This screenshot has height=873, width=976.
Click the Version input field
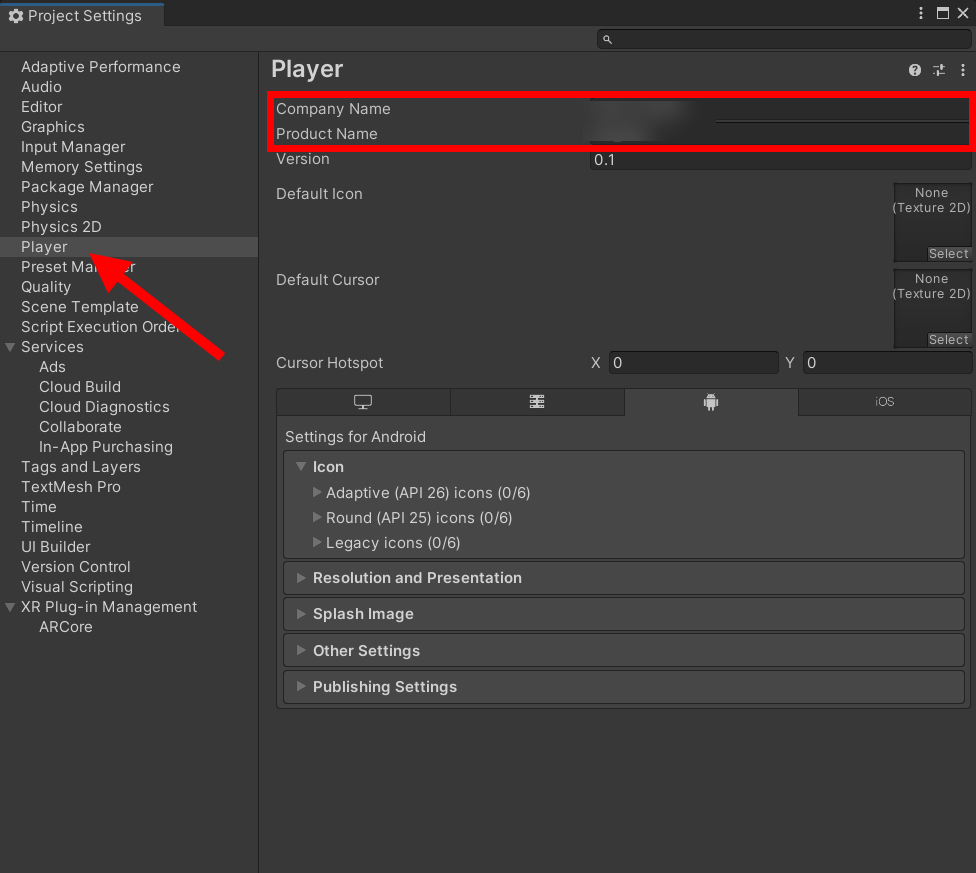point(781,160)
